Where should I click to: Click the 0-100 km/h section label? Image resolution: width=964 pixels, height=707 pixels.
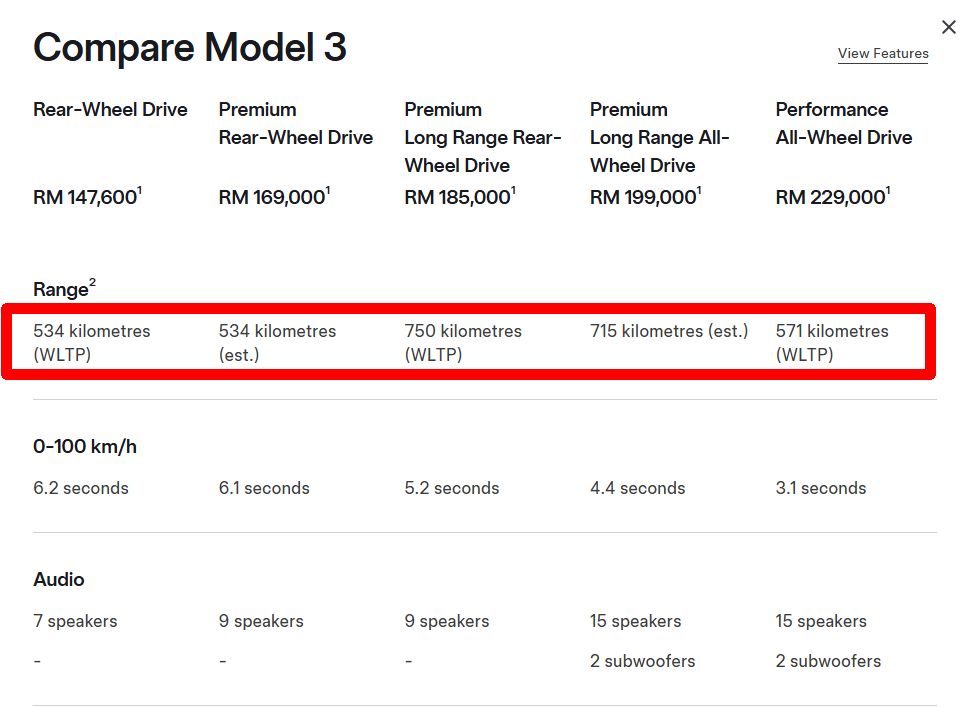85,447
